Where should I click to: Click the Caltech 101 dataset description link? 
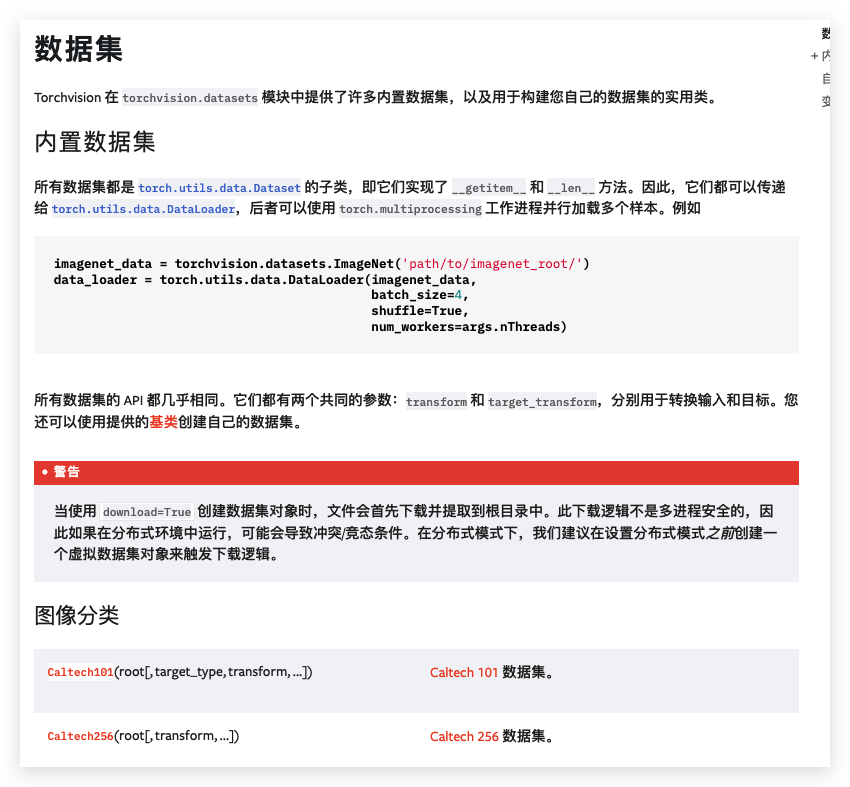(463, 672)
